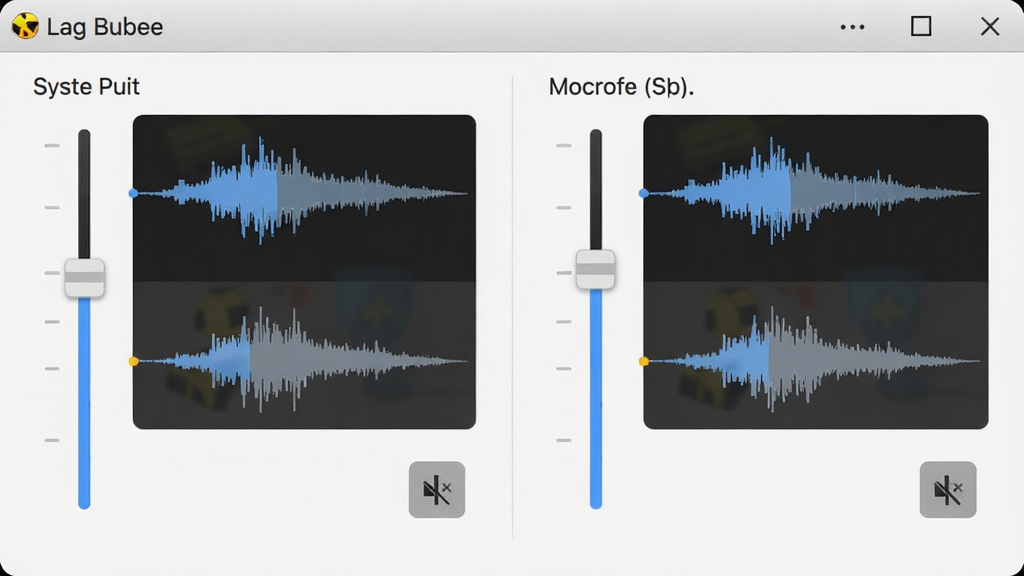Click the Mocrofe upper waveform display
The height and width of the screenshot is (576, 1024).
[816, 199]
